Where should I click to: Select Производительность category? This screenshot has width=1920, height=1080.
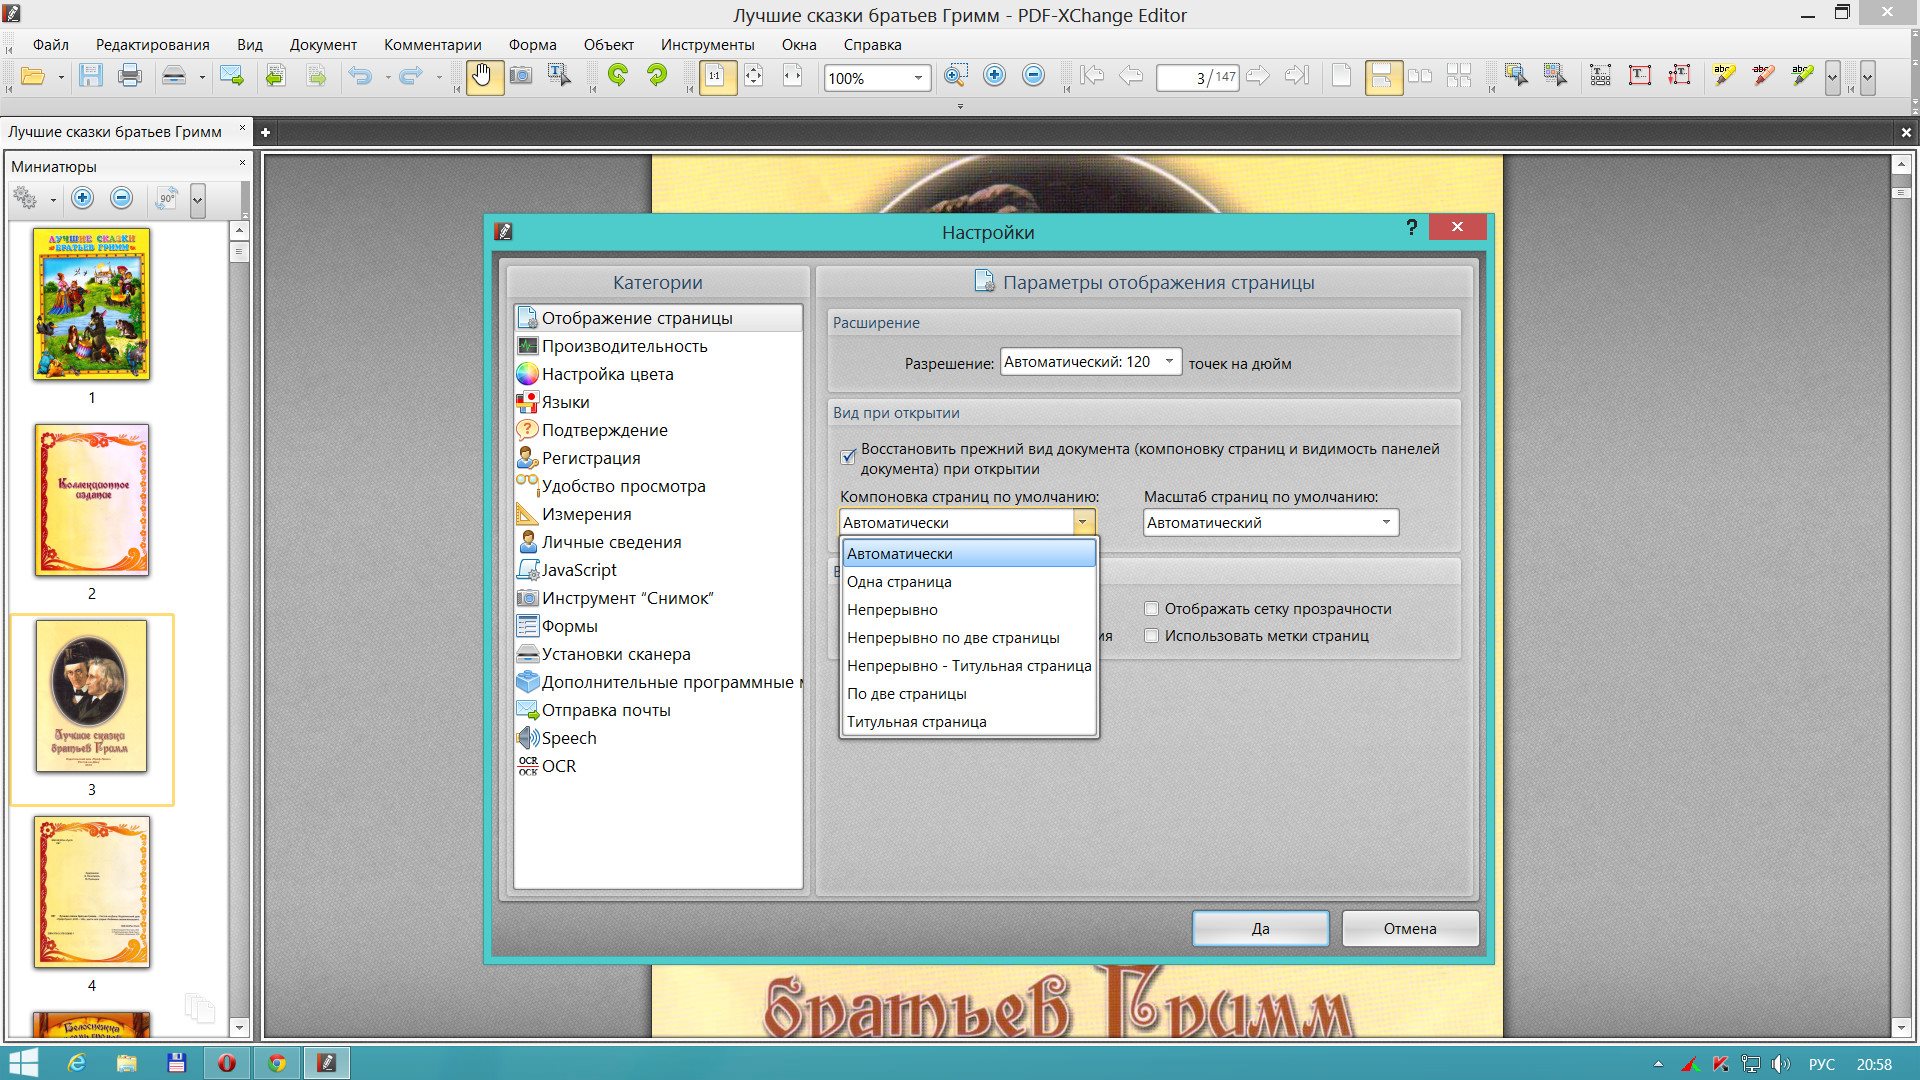pyautogui.click(x=658, y=346)
